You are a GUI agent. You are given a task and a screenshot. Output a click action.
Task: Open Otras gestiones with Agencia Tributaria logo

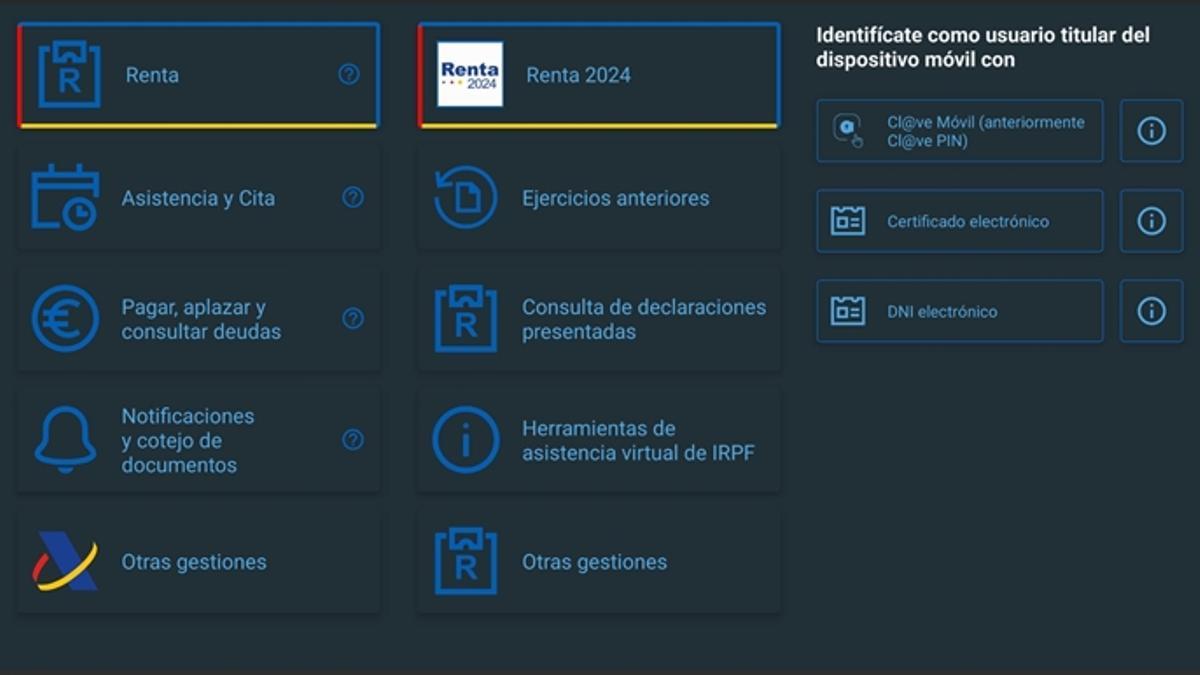pyautogui.click(x=198, y=562)
